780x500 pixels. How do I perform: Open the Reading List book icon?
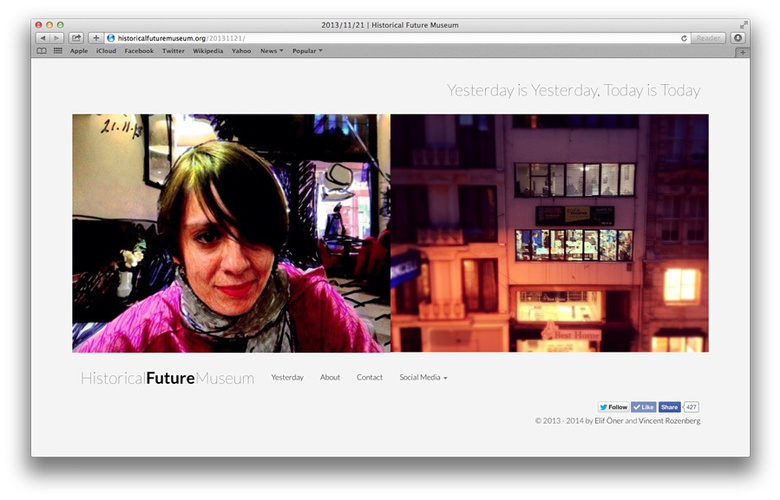[x=42, y=50]
